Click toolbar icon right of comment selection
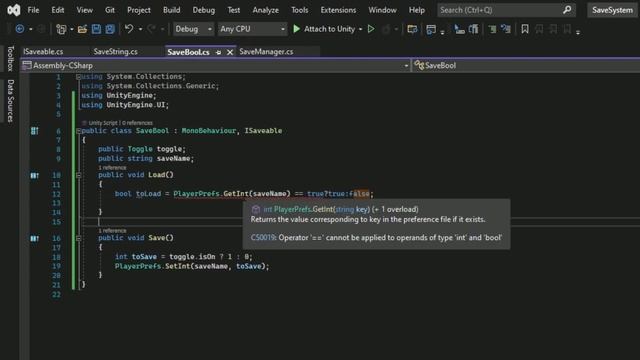The width and height of the screenshot is (640, 360). [473, 29]
